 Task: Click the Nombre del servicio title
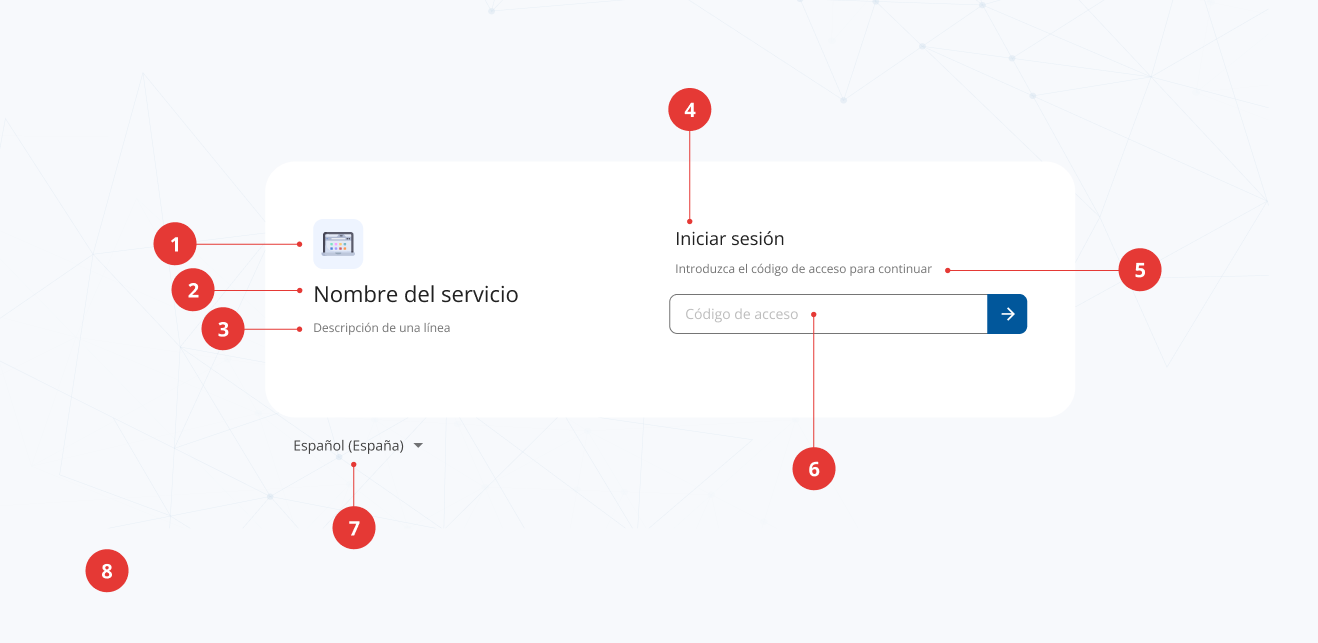pos(417,293)
